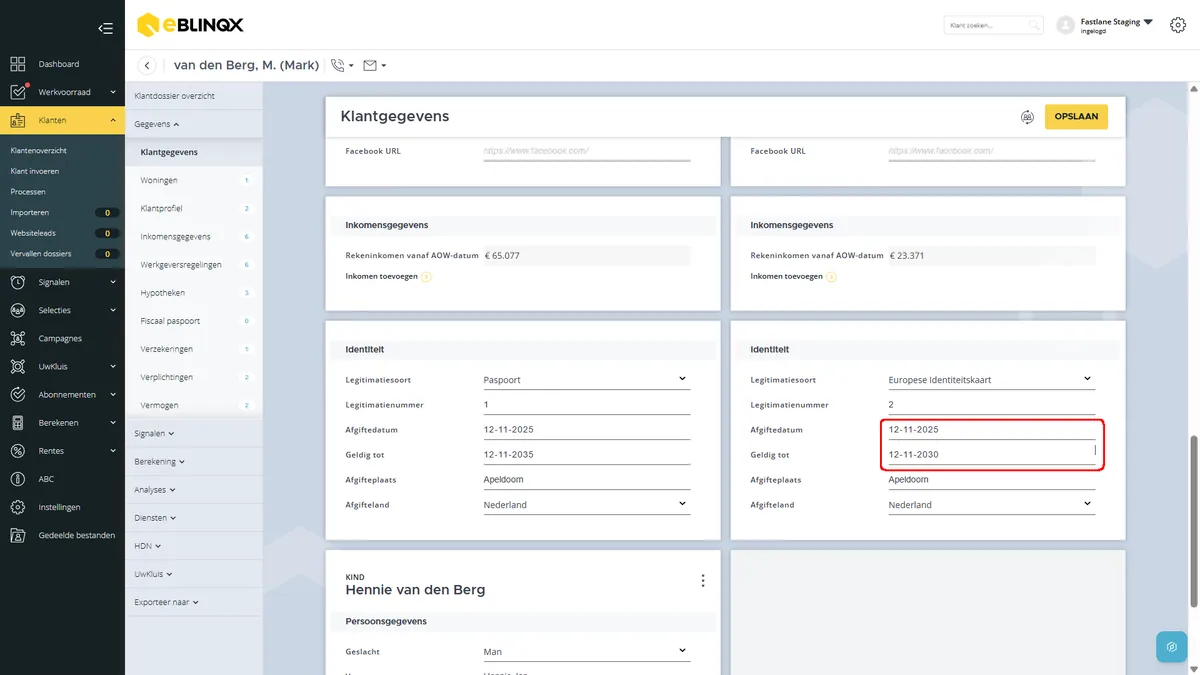Save with the OPSLAAN button
1200x675 pixels.
pyautogui.click(x=1076, y=117)
